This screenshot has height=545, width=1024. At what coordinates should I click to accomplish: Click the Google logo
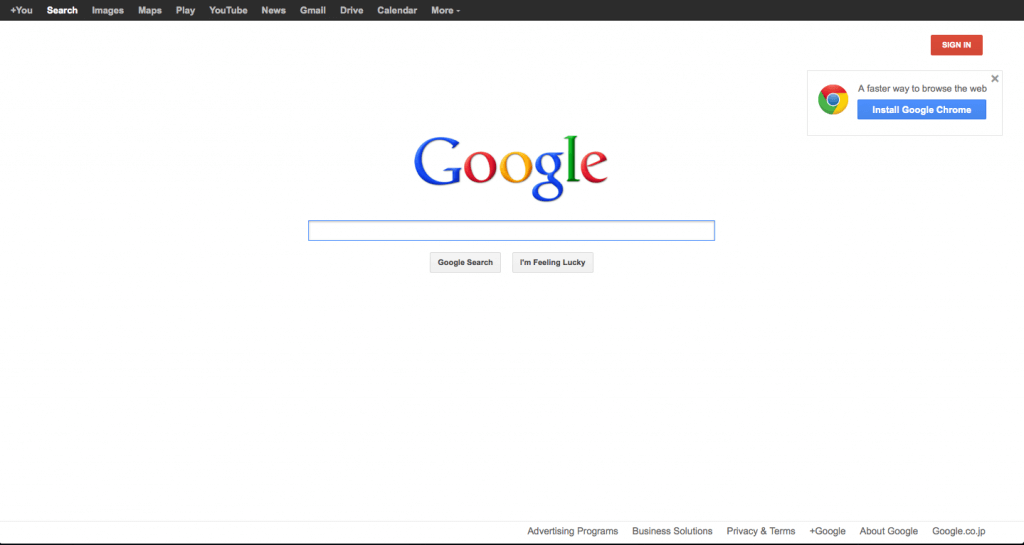point(511,168)
